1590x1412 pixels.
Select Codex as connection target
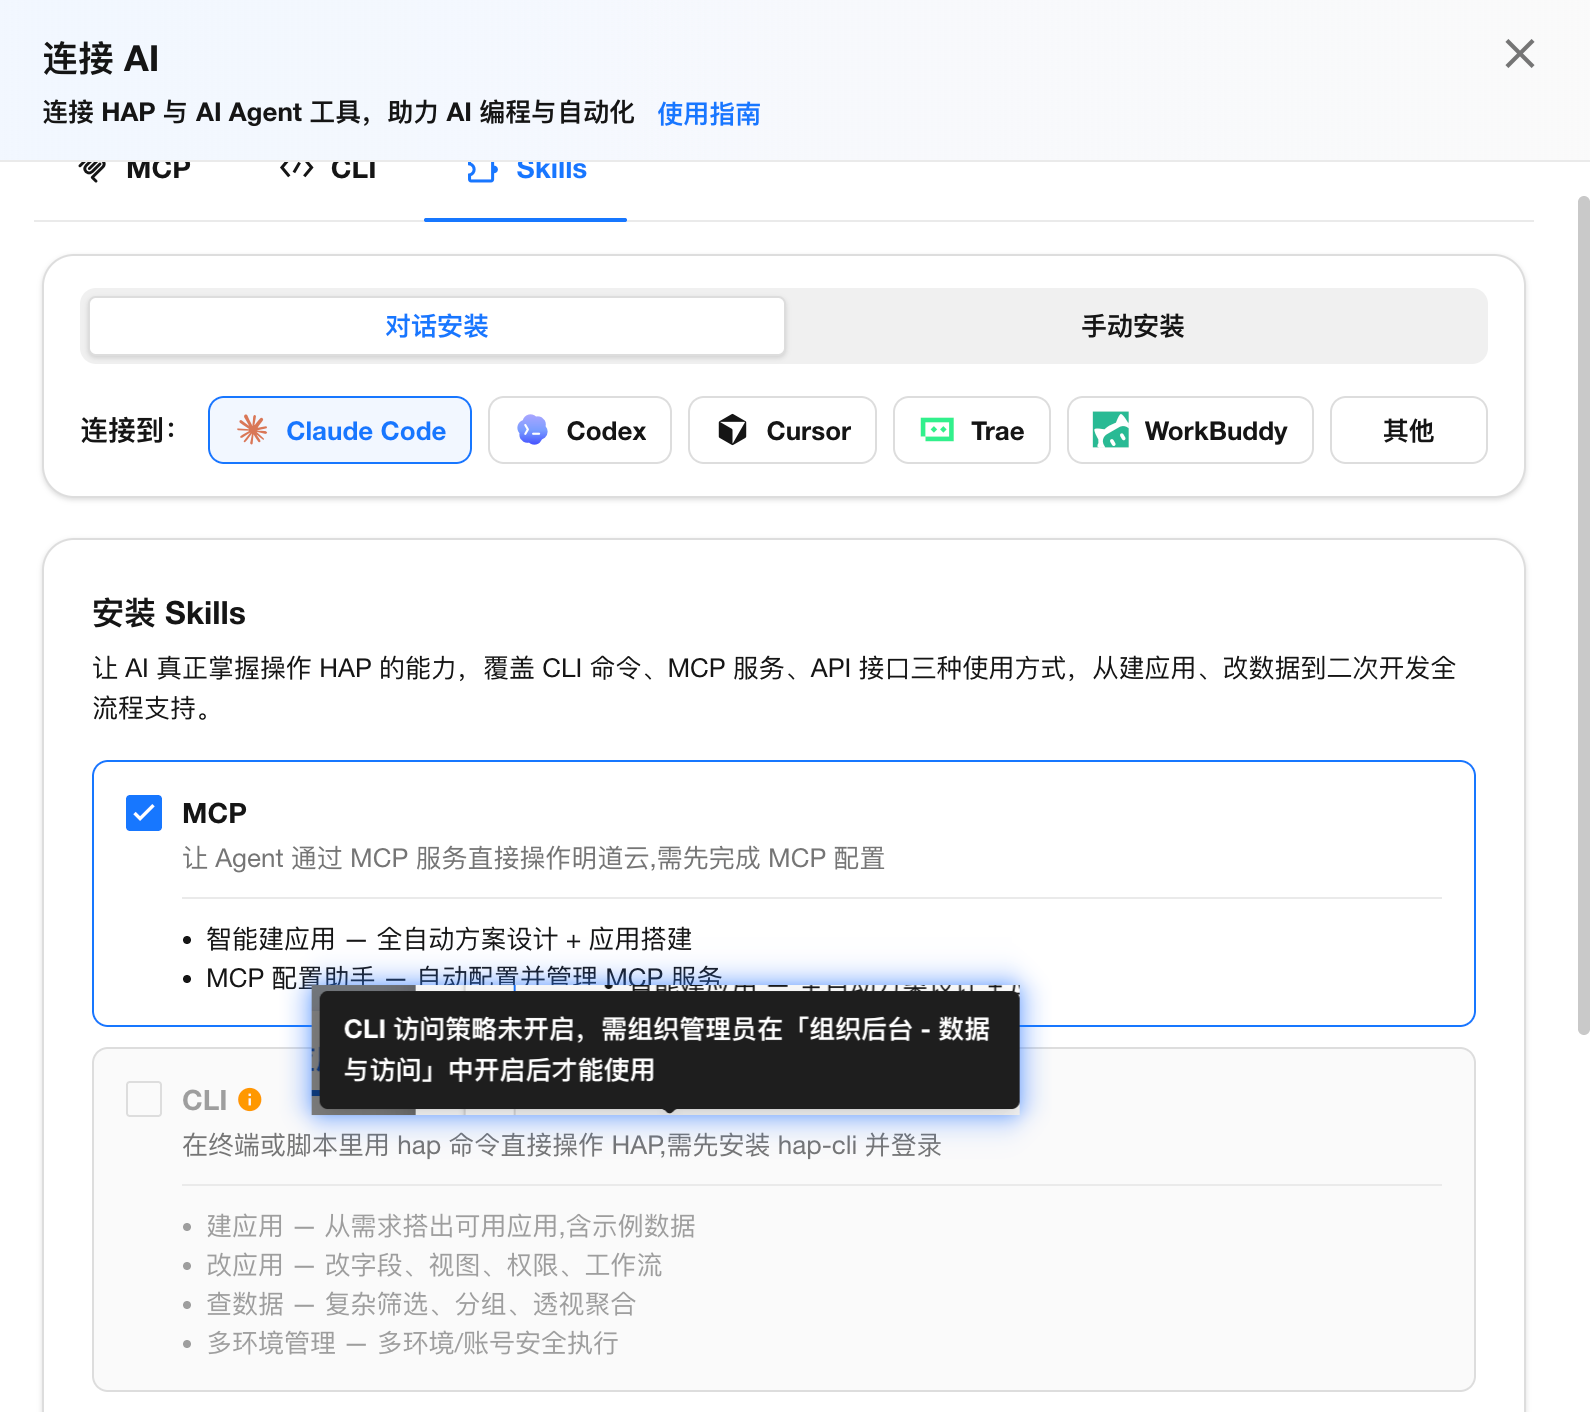(580, 430)
